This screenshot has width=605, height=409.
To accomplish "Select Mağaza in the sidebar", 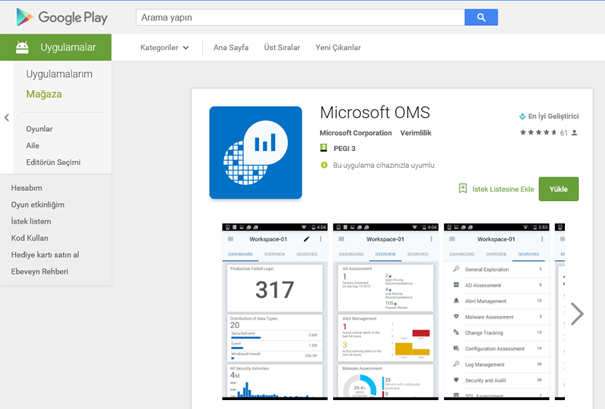I will point(44,94).
